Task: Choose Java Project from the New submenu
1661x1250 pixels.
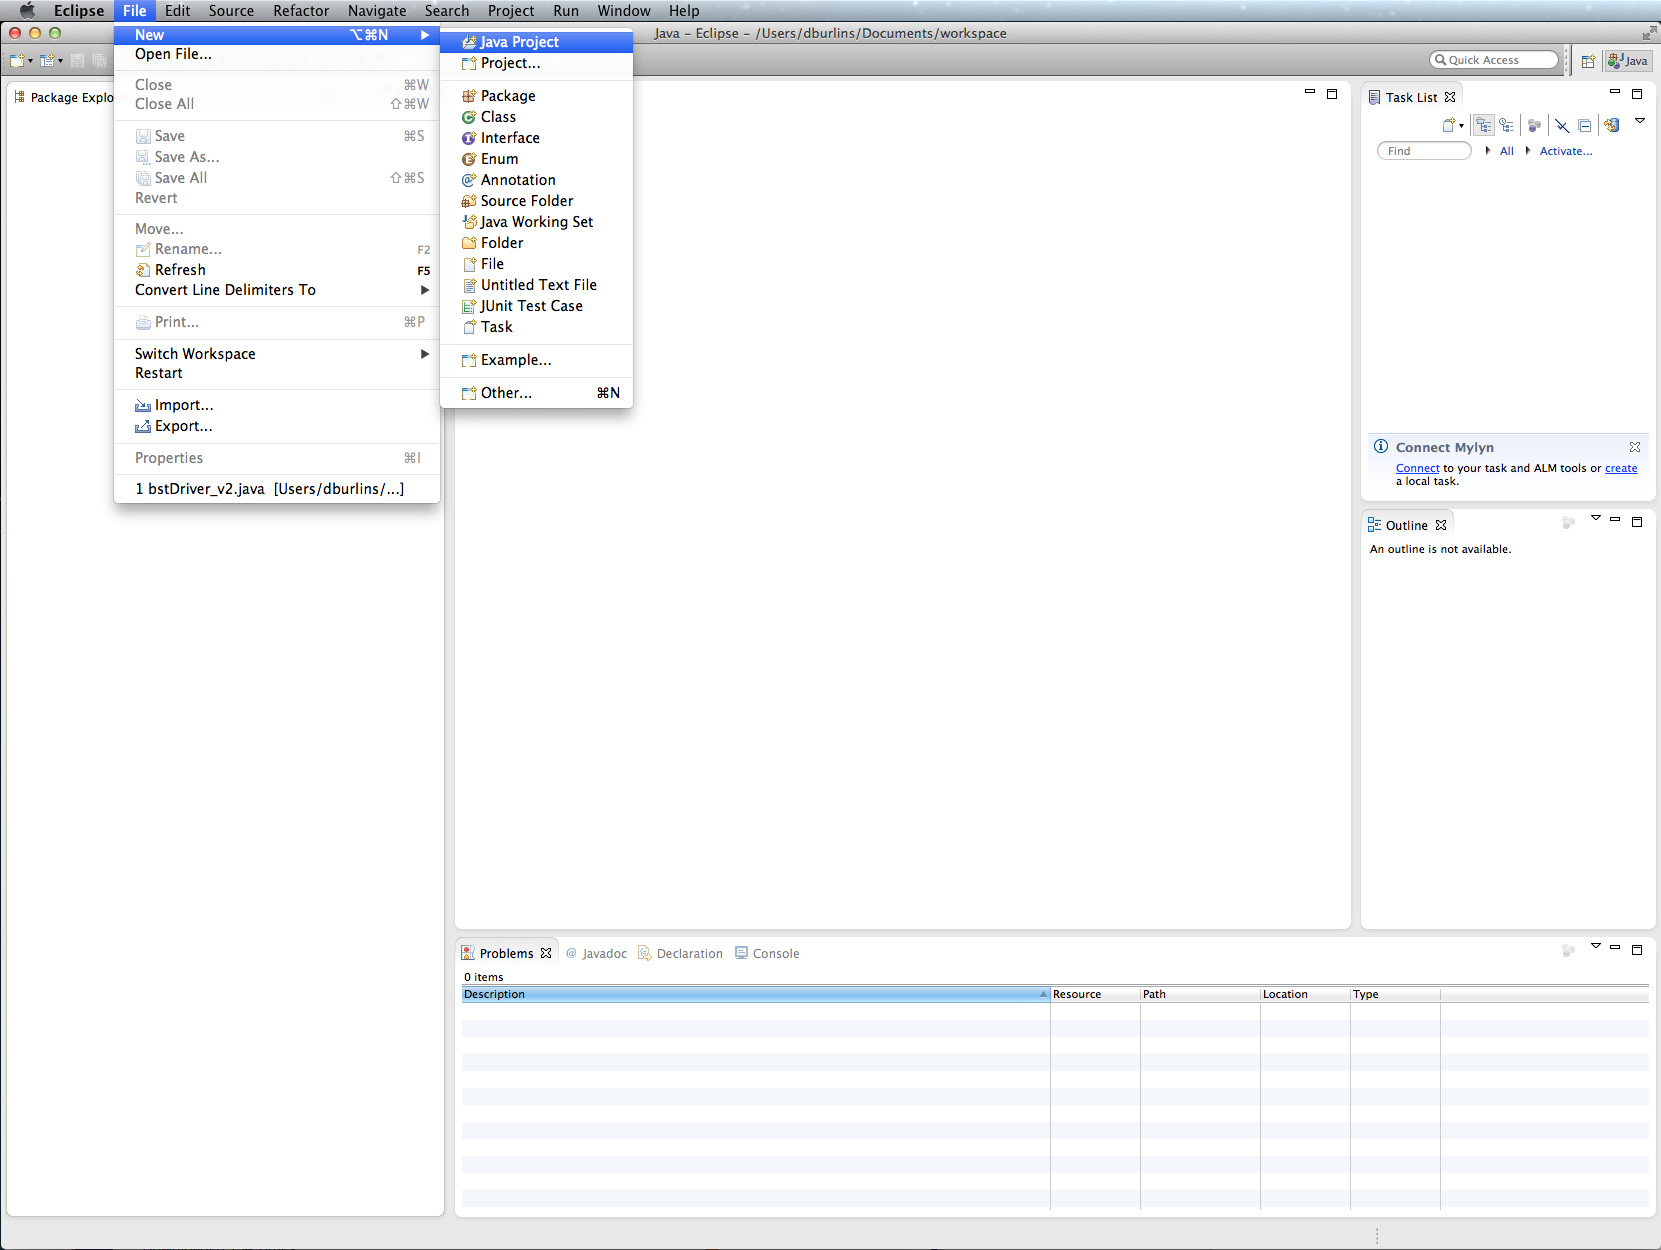Action: coord(536,42)
